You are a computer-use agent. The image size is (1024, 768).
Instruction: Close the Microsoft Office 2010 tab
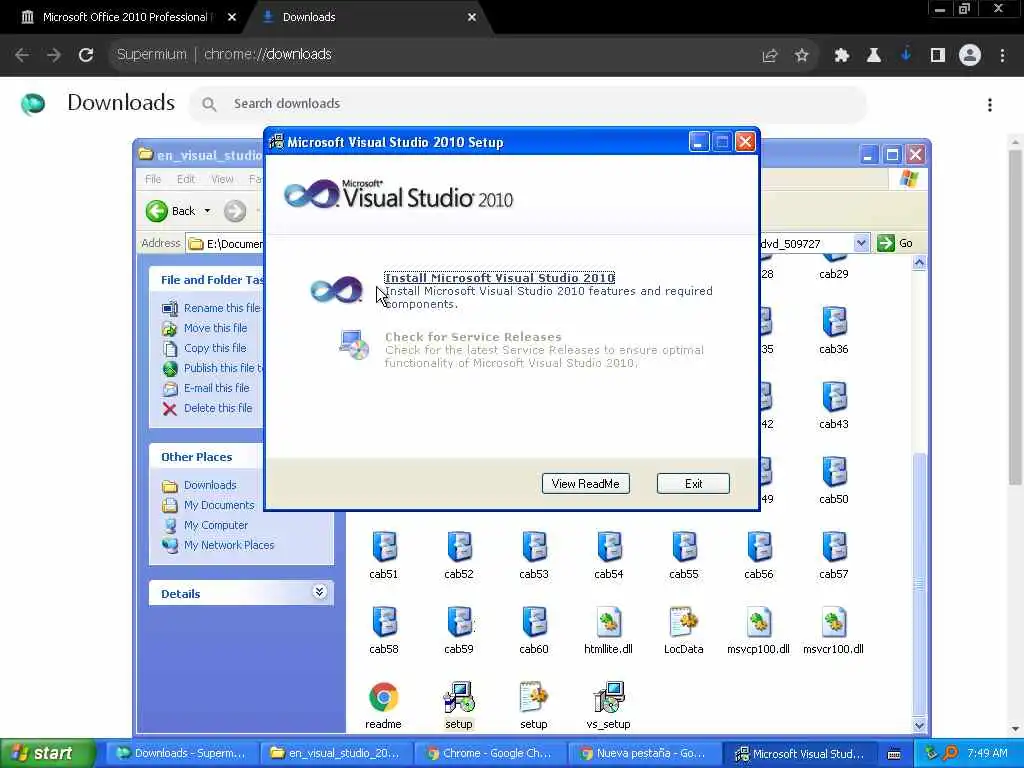pos(232,18)
